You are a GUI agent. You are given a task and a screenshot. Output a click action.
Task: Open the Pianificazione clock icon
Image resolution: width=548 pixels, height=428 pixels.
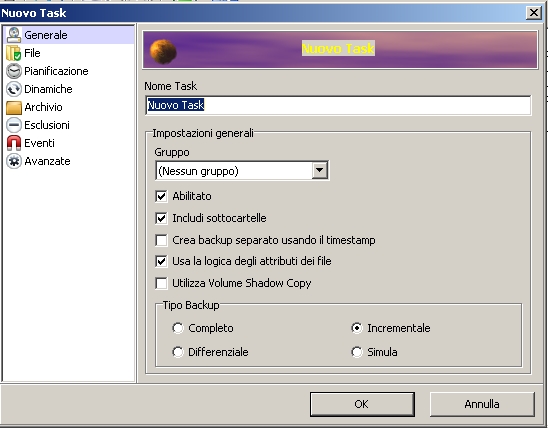[14, 71]
